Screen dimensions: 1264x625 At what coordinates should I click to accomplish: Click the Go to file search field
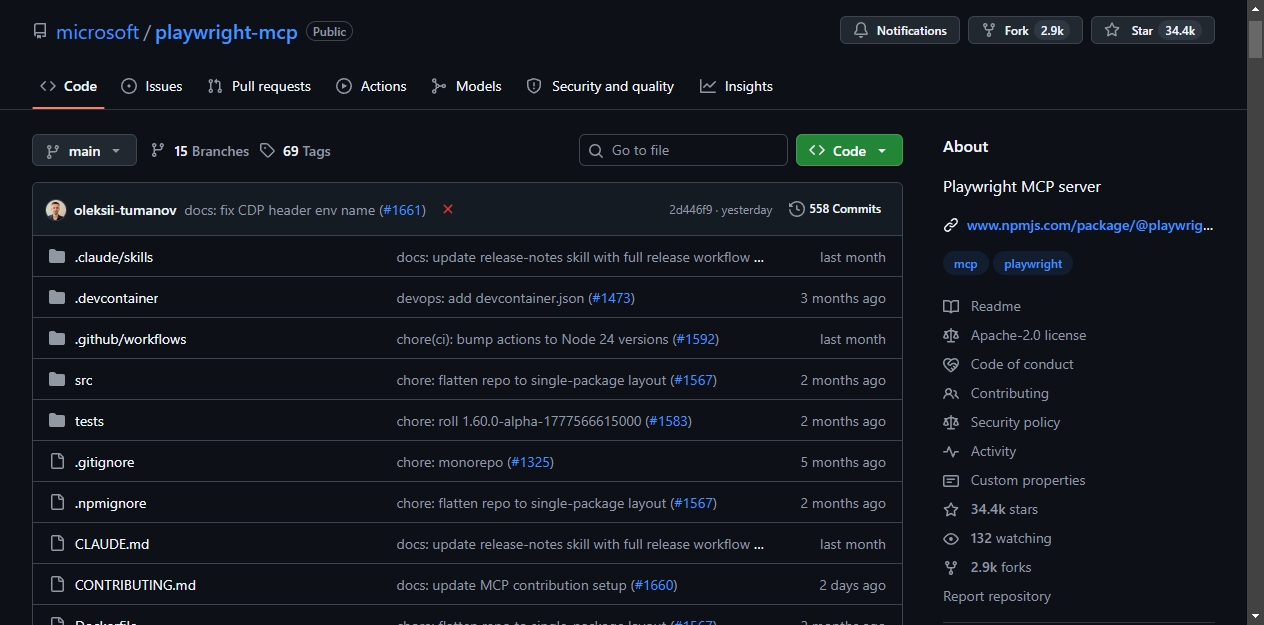click(x=683, y=150)
